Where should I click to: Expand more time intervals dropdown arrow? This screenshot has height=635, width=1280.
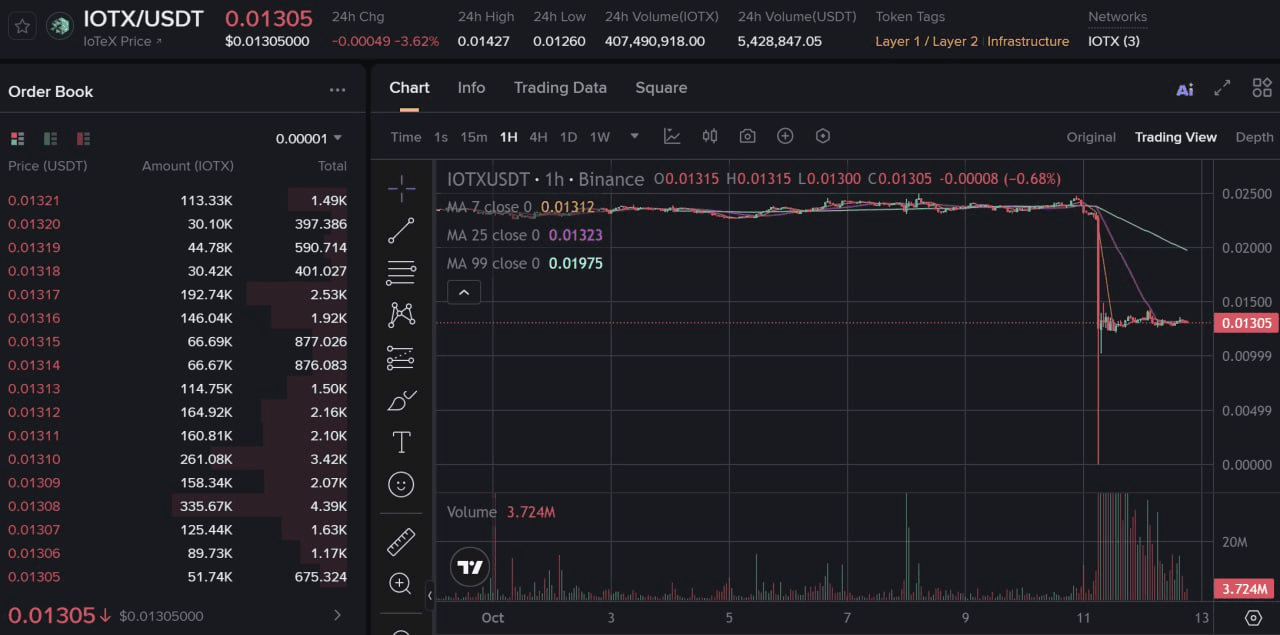click(634, 136)
